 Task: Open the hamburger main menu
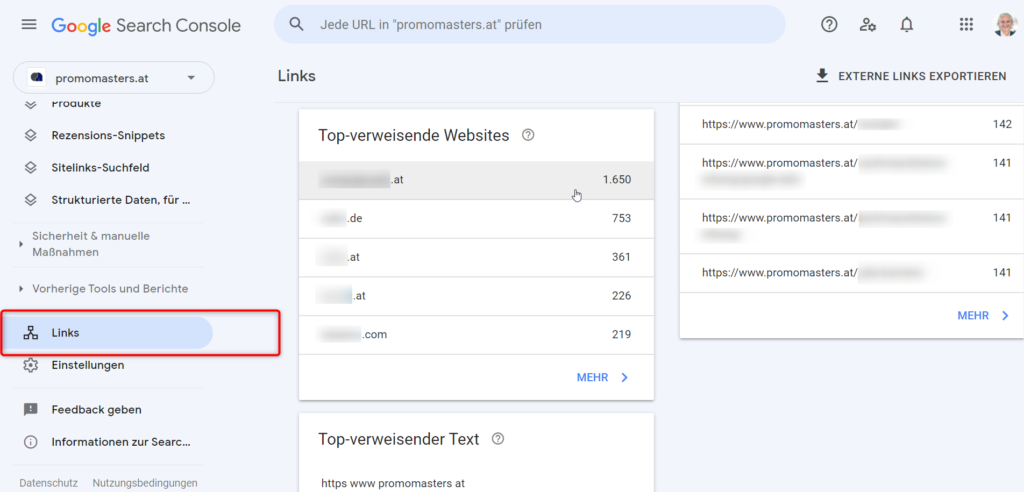[28, 24]
